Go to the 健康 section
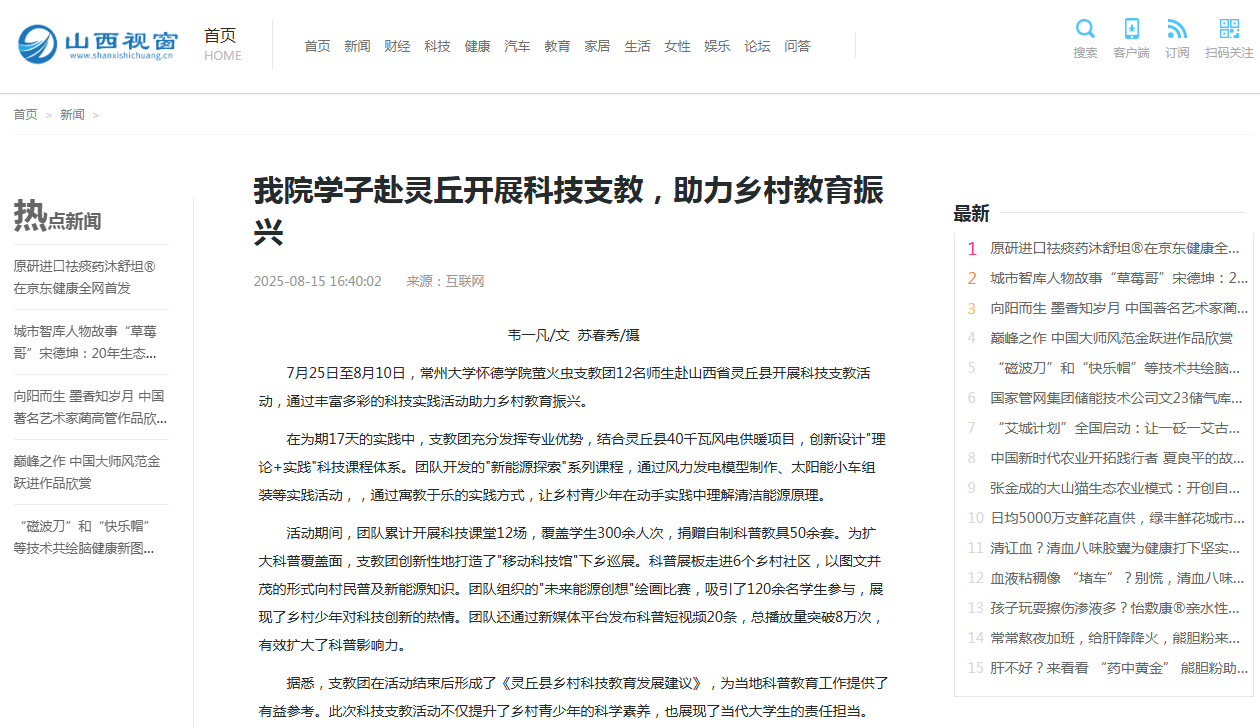This screenshot has width=1260, height=728. point(477,46)
